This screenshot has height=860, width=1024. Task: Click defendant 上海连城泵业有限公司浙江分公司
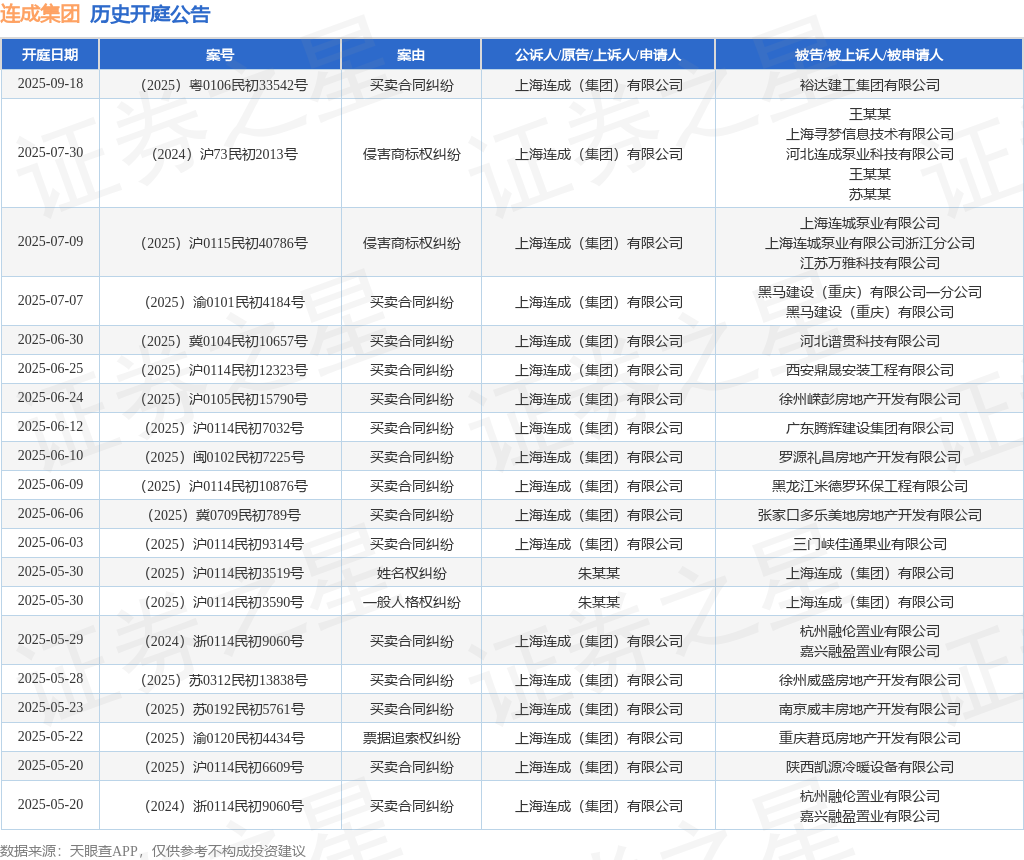click(x=869, y=243)
